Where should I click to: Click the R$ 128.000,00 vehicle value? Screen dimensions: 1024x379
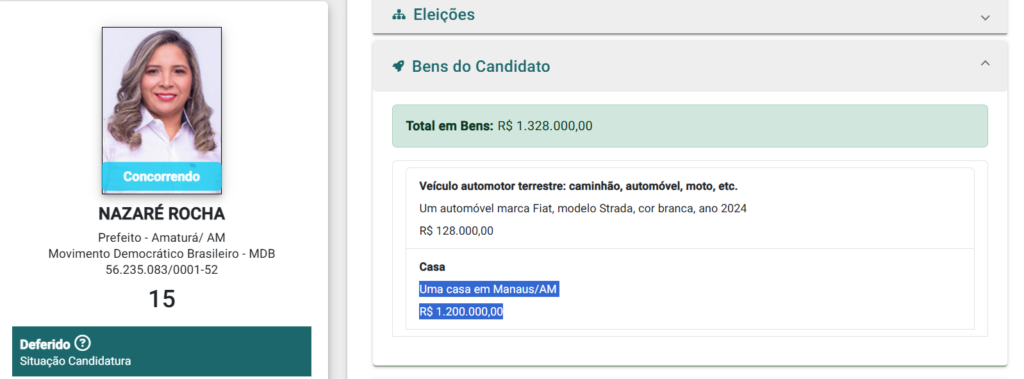(x=456, y=231)
